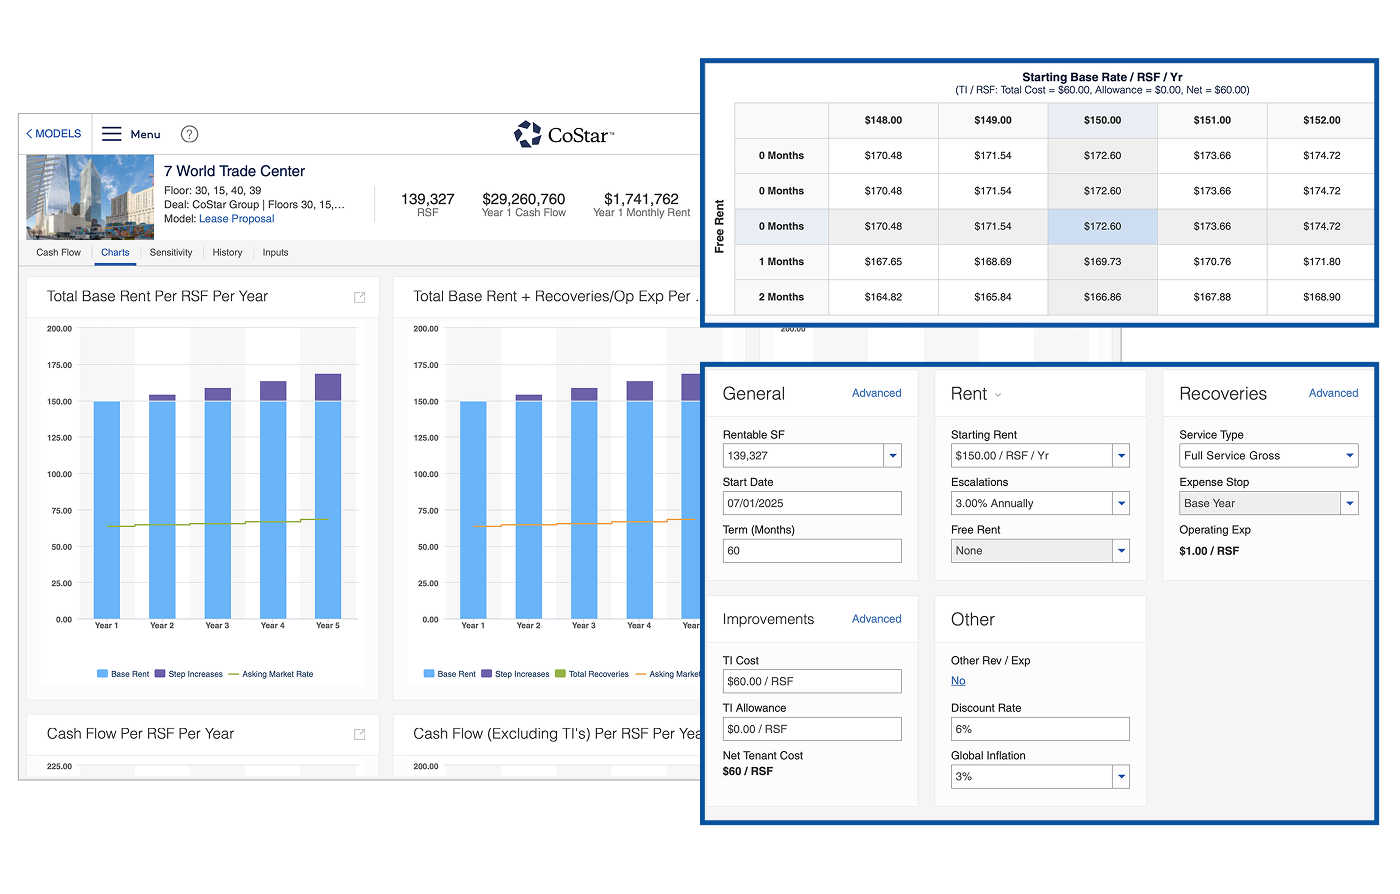The width and height of the screenshot is (1400, 894).
Task: Open the hamburger Menu icon
Action: click(x=112, y=134)
